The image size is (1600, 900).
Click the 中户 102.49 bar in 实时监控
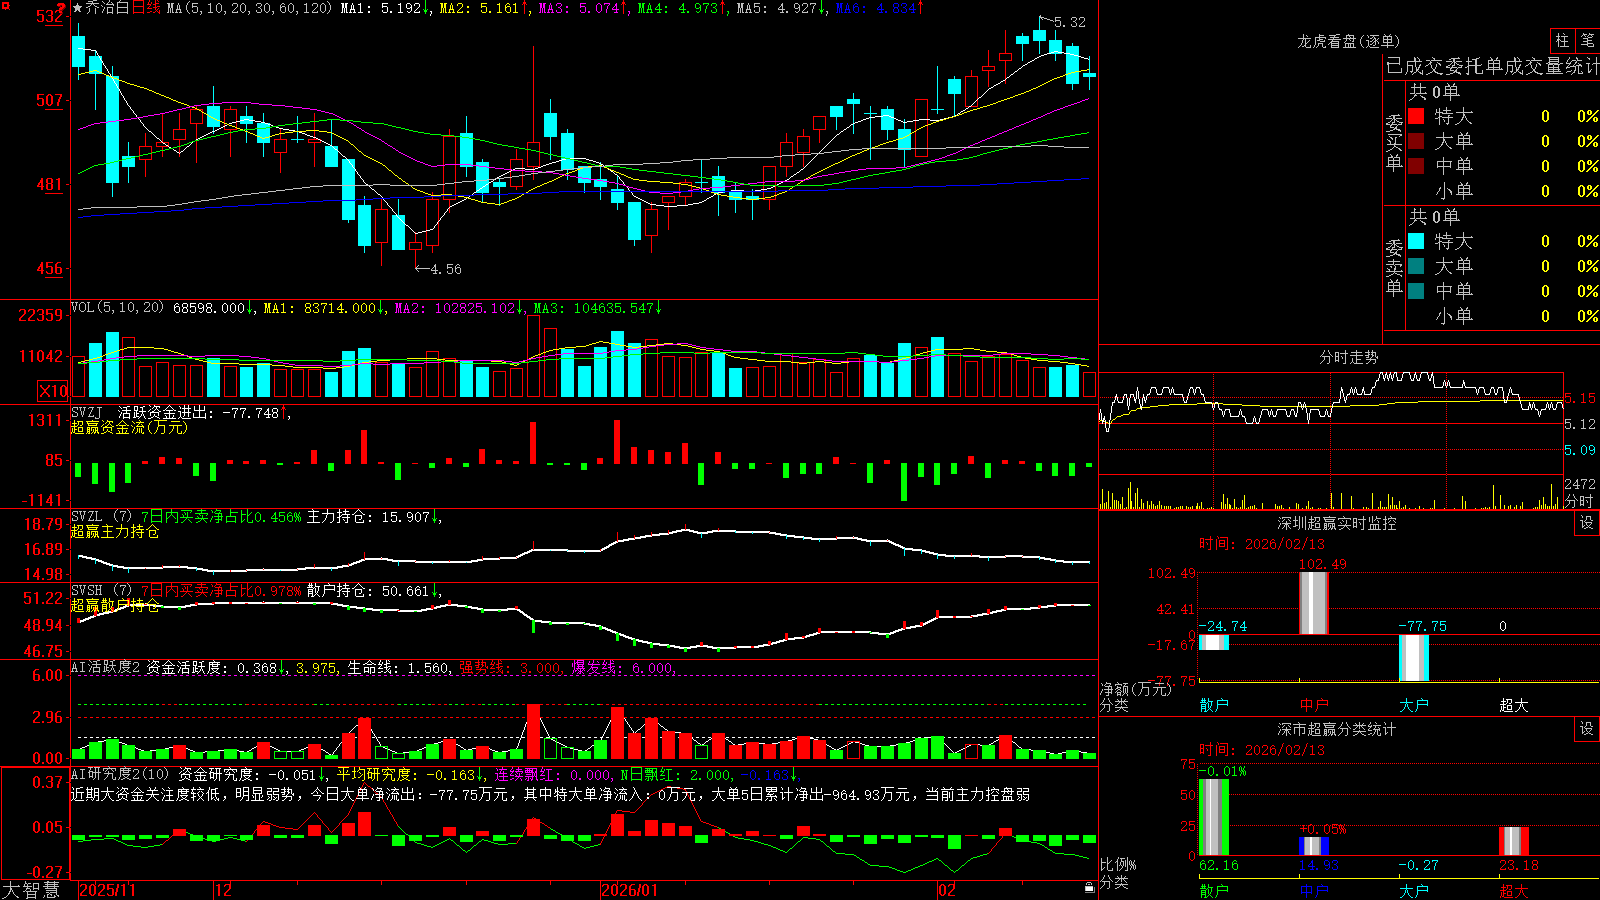tap(1314, 603)
